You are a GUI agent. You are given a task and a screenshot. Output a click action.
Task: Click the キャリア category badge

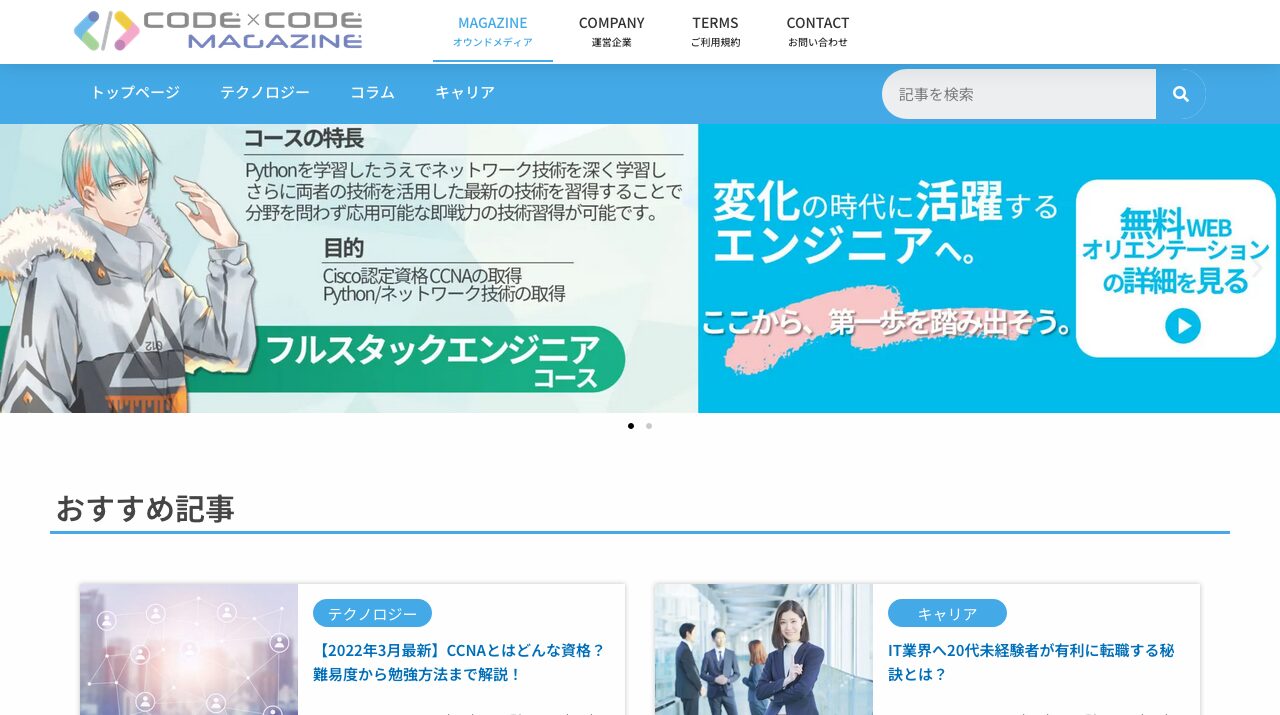pyautogui.click(x=947, y=613)
